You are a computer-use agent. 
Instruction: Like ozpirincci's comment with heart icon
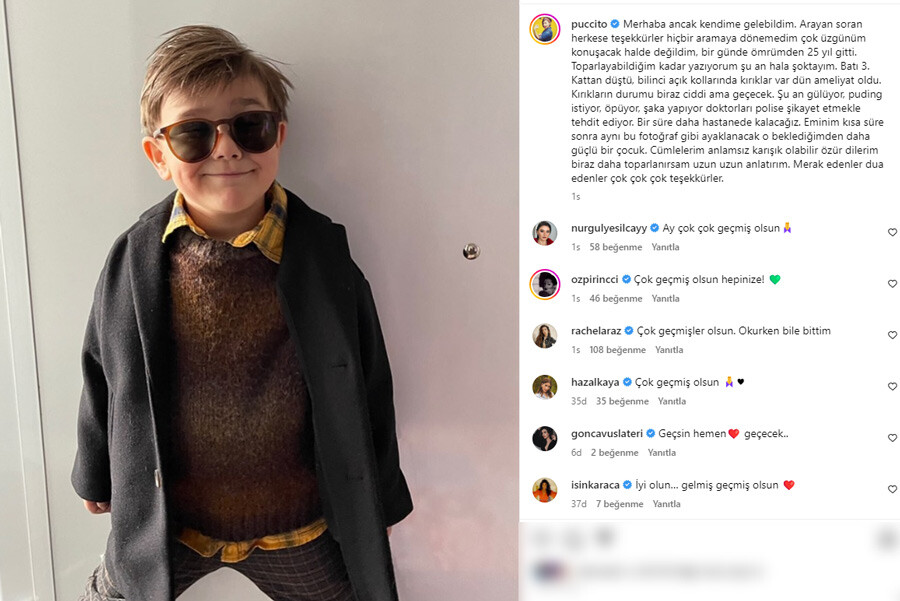[x=892, y=284]
